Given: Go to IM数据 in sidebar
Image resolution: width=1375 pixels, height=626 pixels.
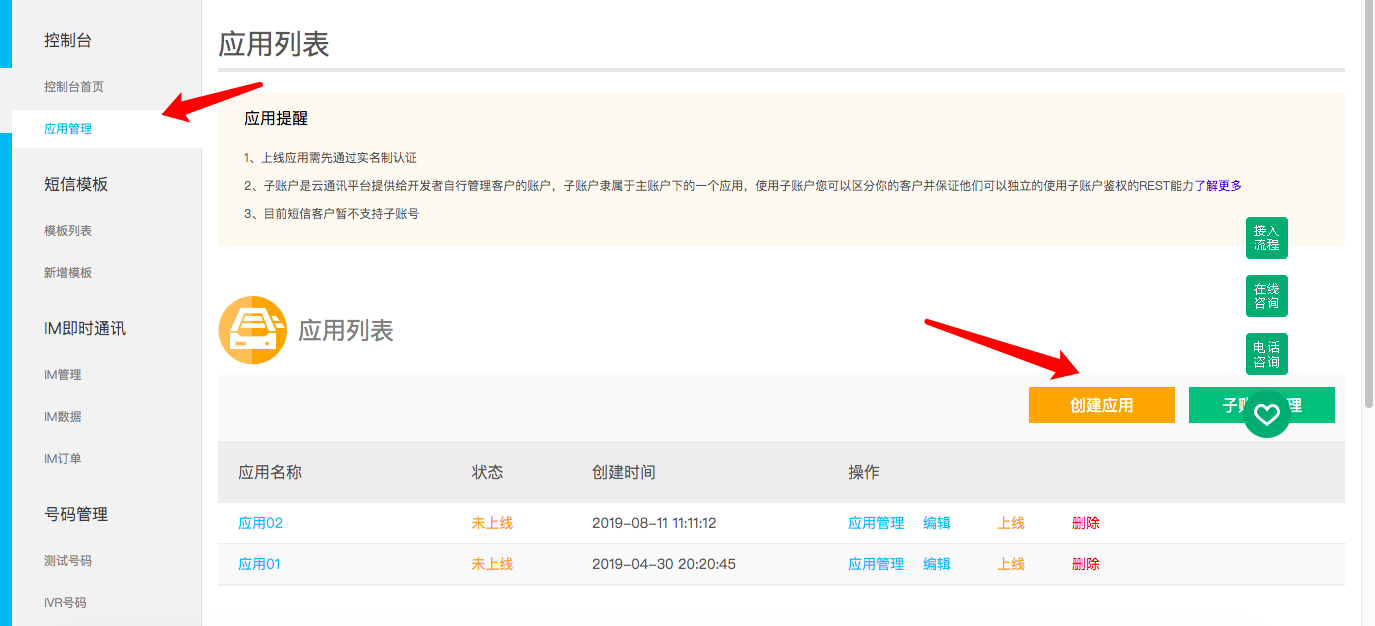Looking at the screenshot, I should point(63,417).
